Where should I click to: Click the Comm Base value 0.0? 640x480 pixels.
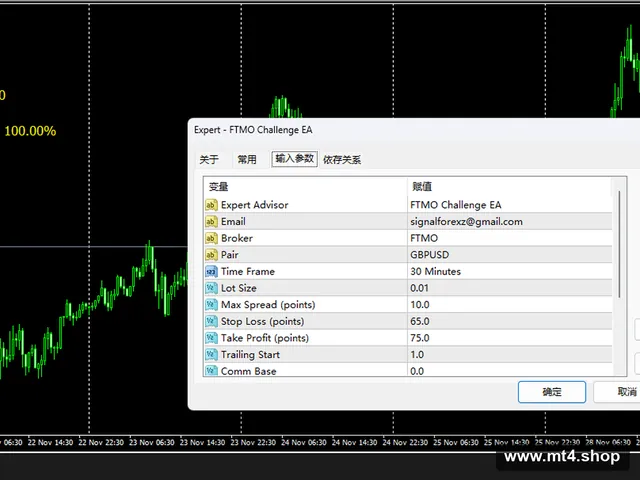tap(417, 371)
